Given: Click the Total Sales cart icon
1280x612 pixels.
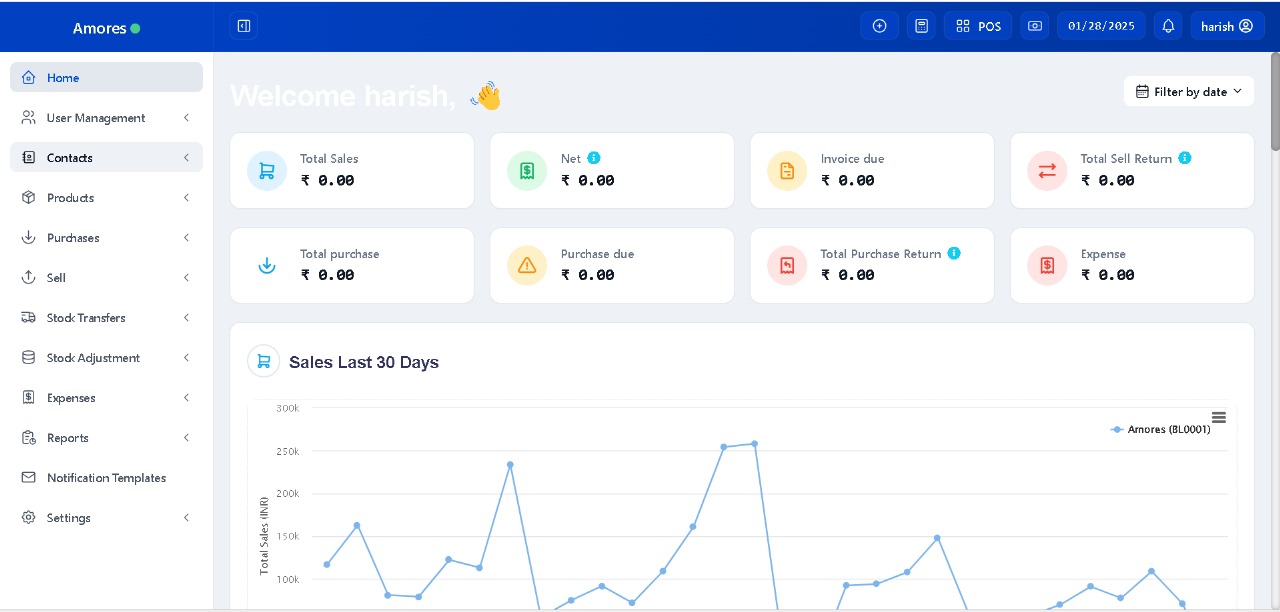Looking at the screenshot, I should tap(267, 171).
